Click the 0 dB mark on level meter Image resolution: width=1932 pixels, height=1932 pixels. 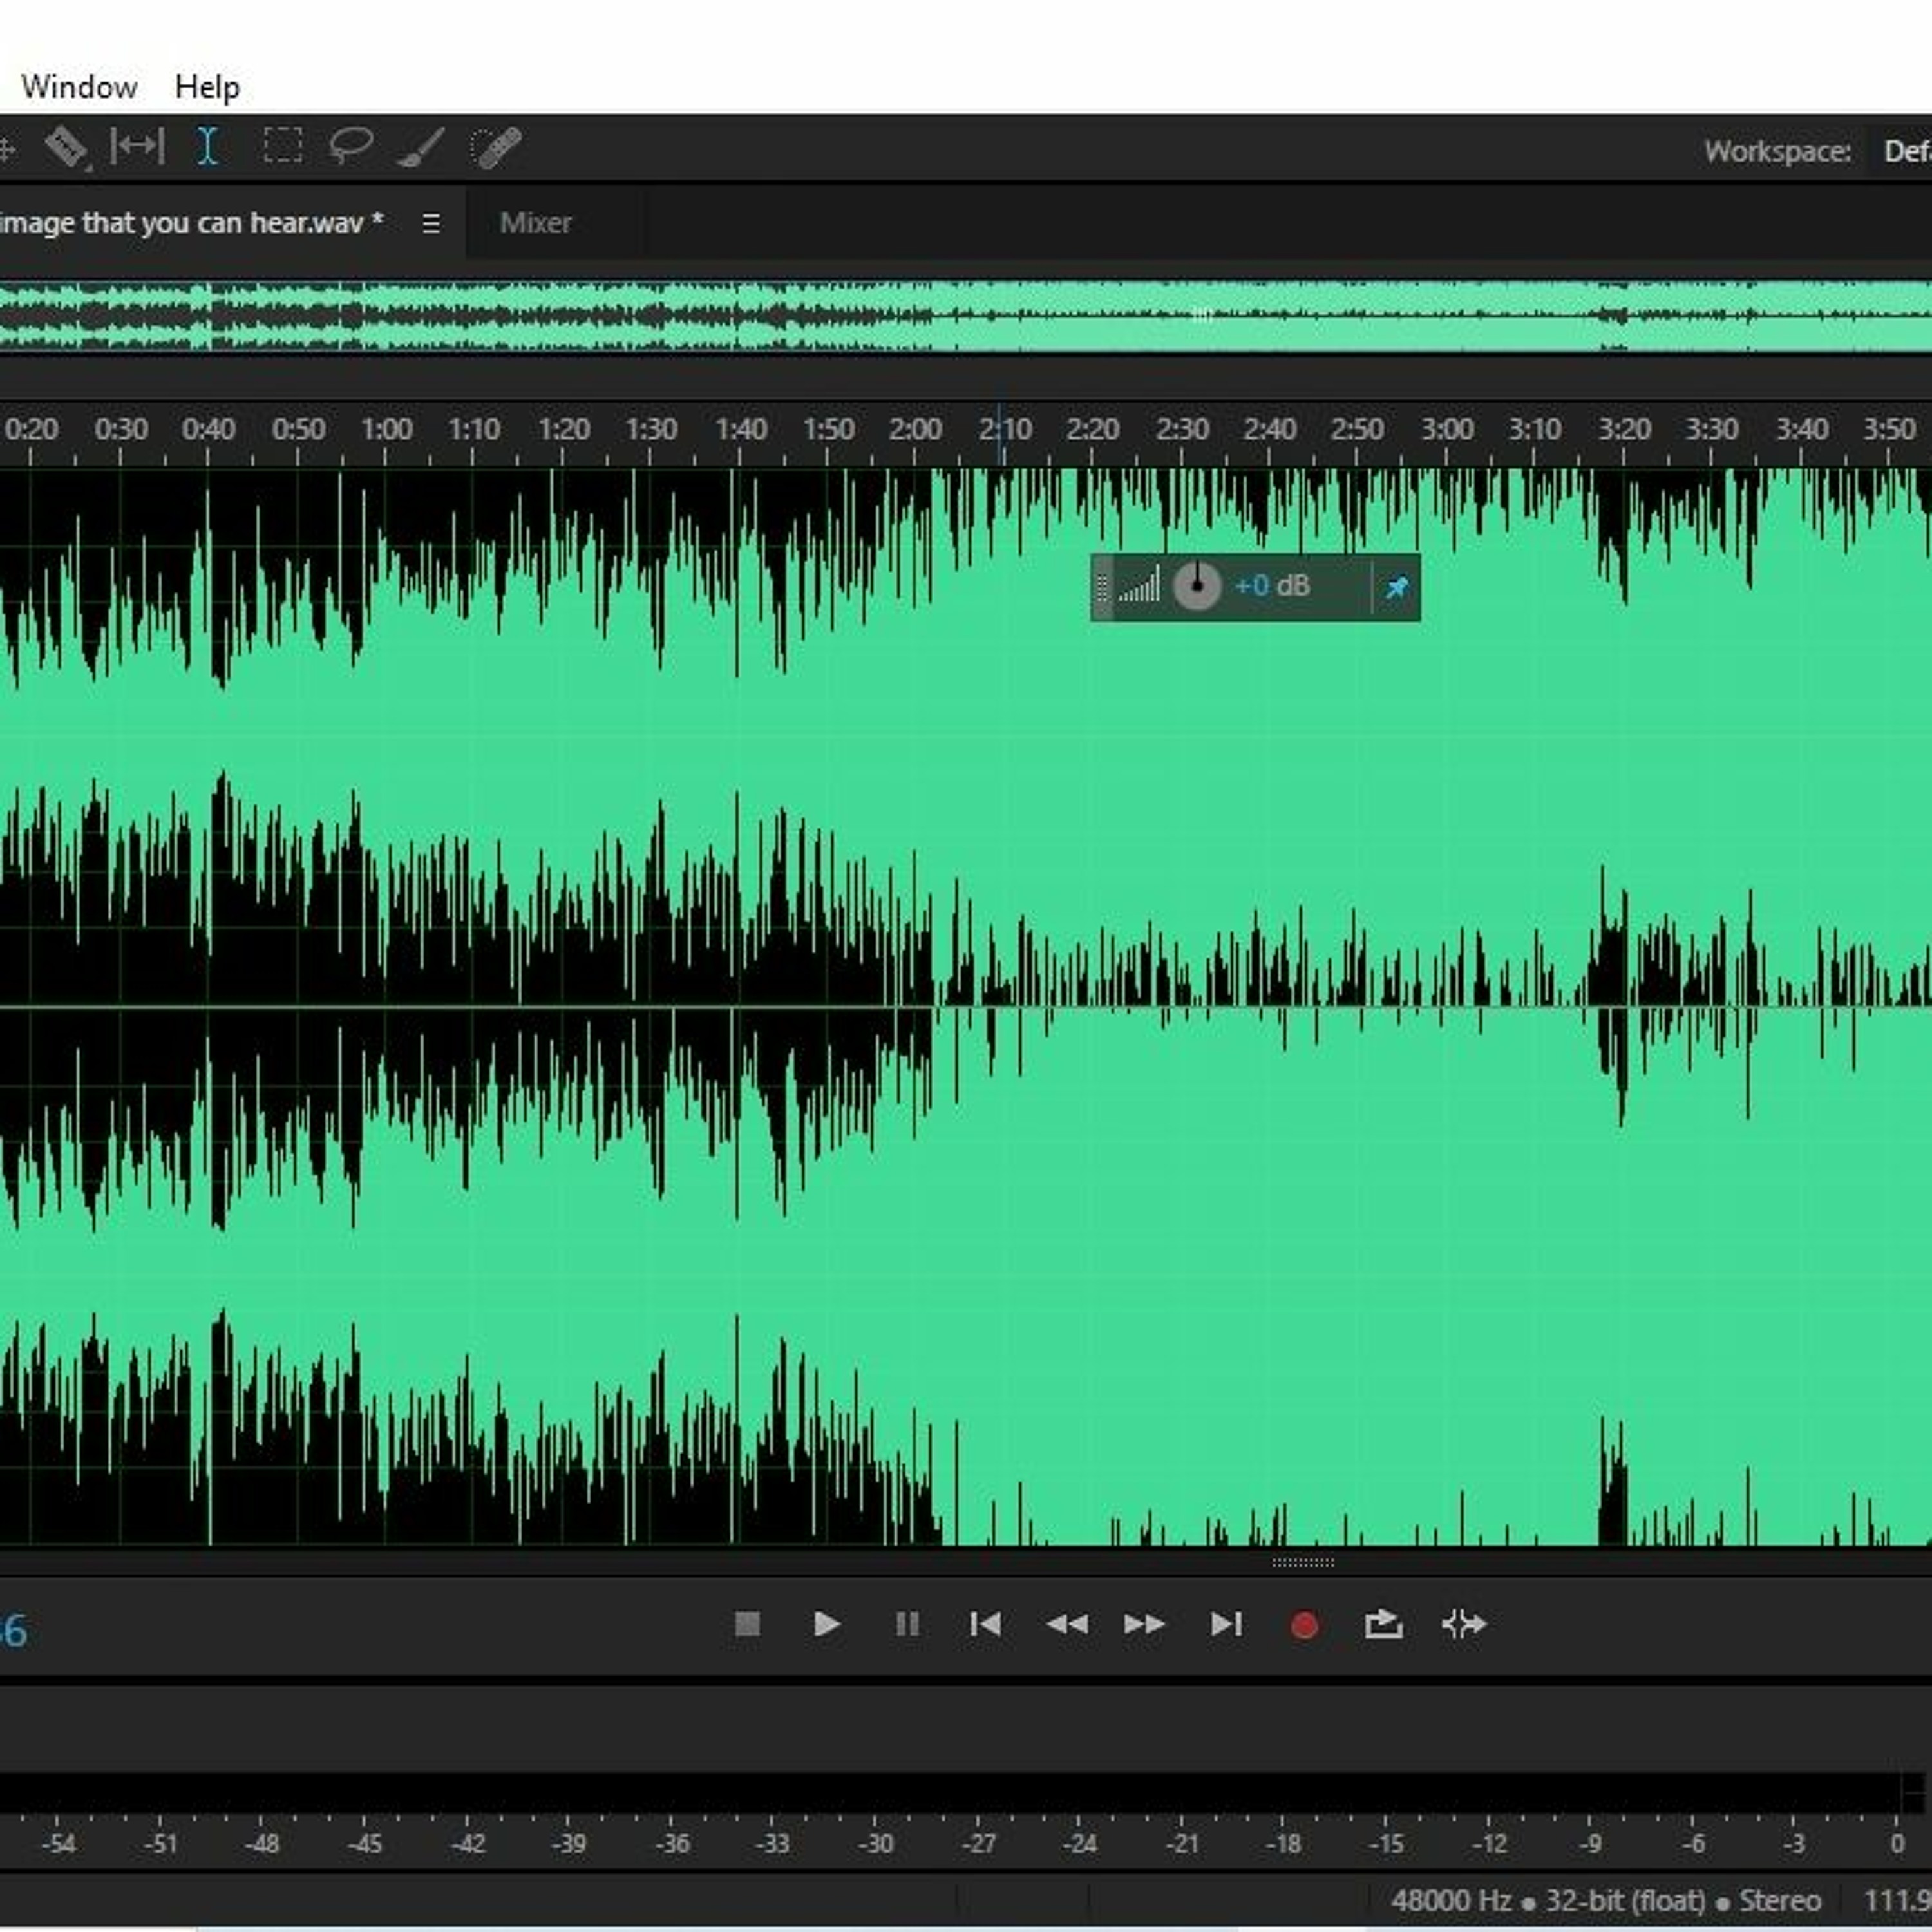coord(1897,1843)
